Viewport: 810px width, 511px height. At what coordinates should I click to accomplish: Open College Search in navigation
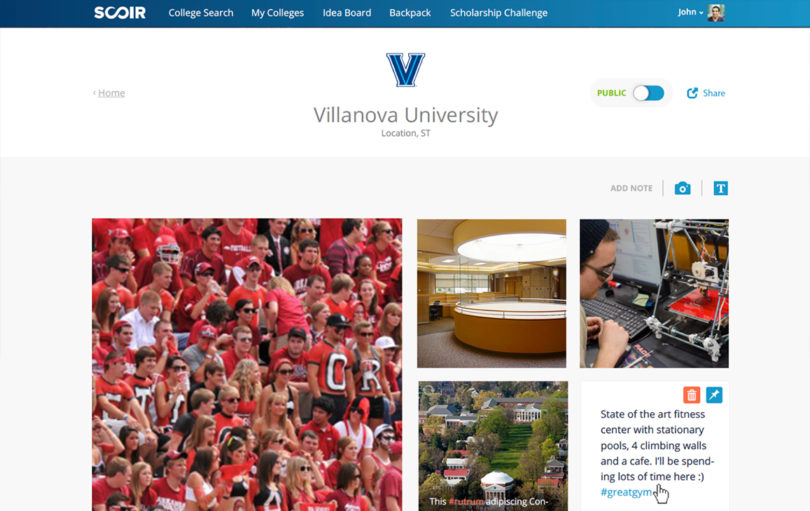(201, 13)
